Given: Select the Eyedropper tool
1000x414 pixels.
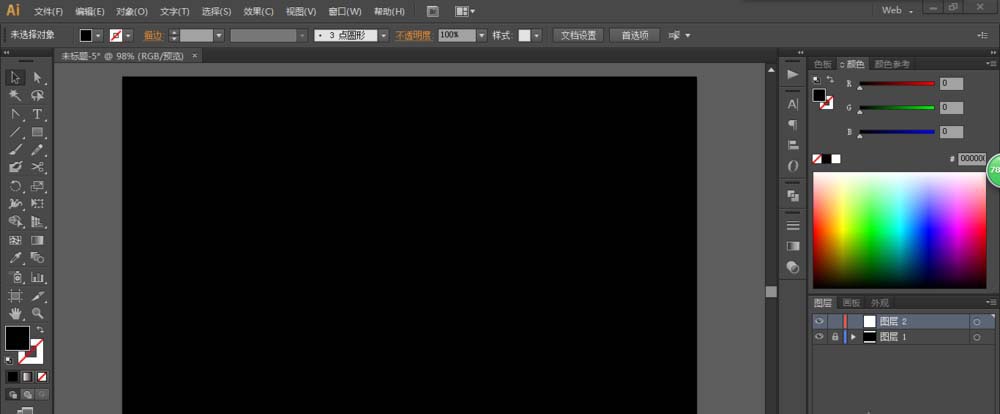Looking at the screenshot, I should click(15, 258).
